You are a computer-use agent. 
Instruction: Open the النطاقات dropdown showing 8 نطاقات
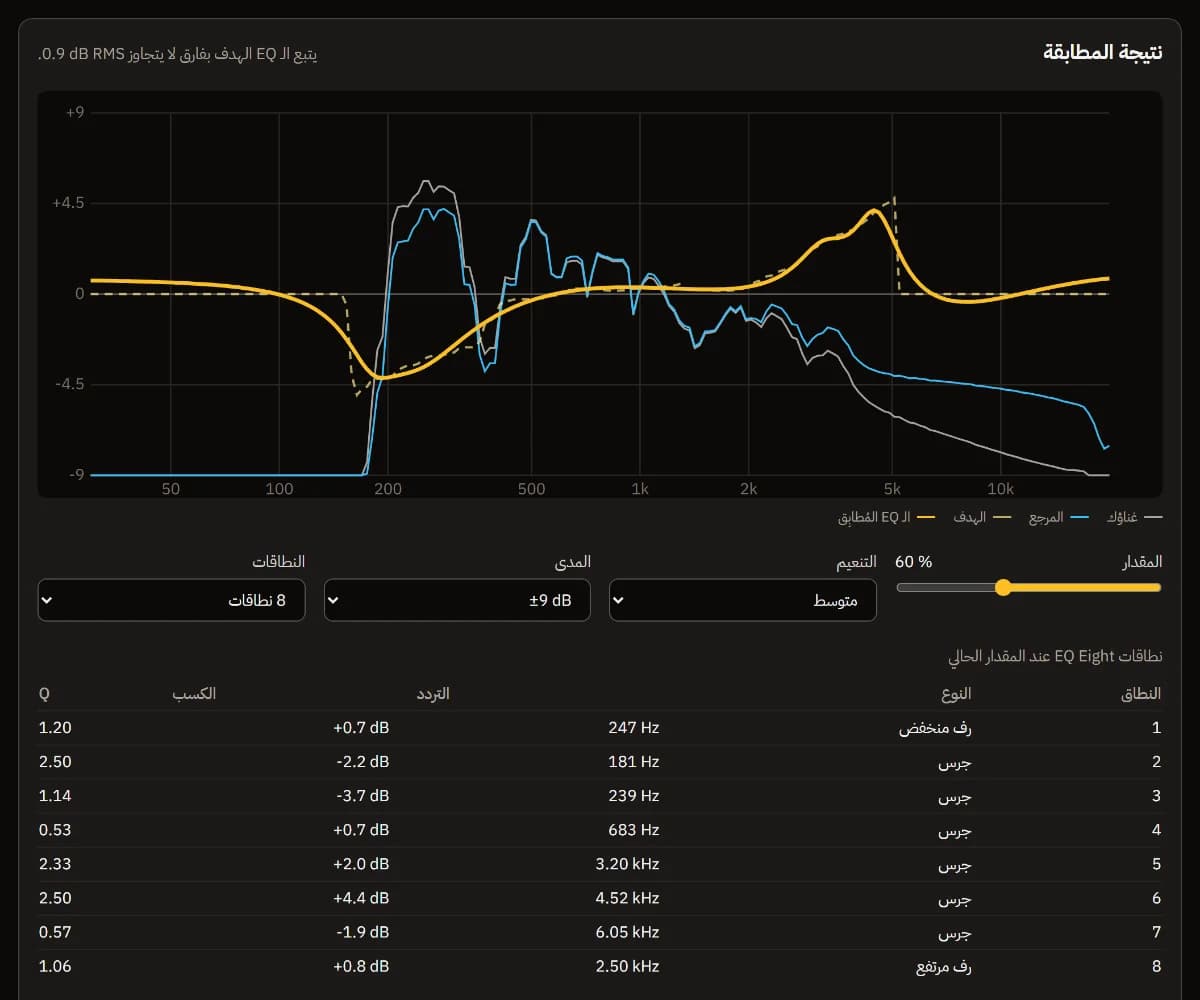coord(171,600)
